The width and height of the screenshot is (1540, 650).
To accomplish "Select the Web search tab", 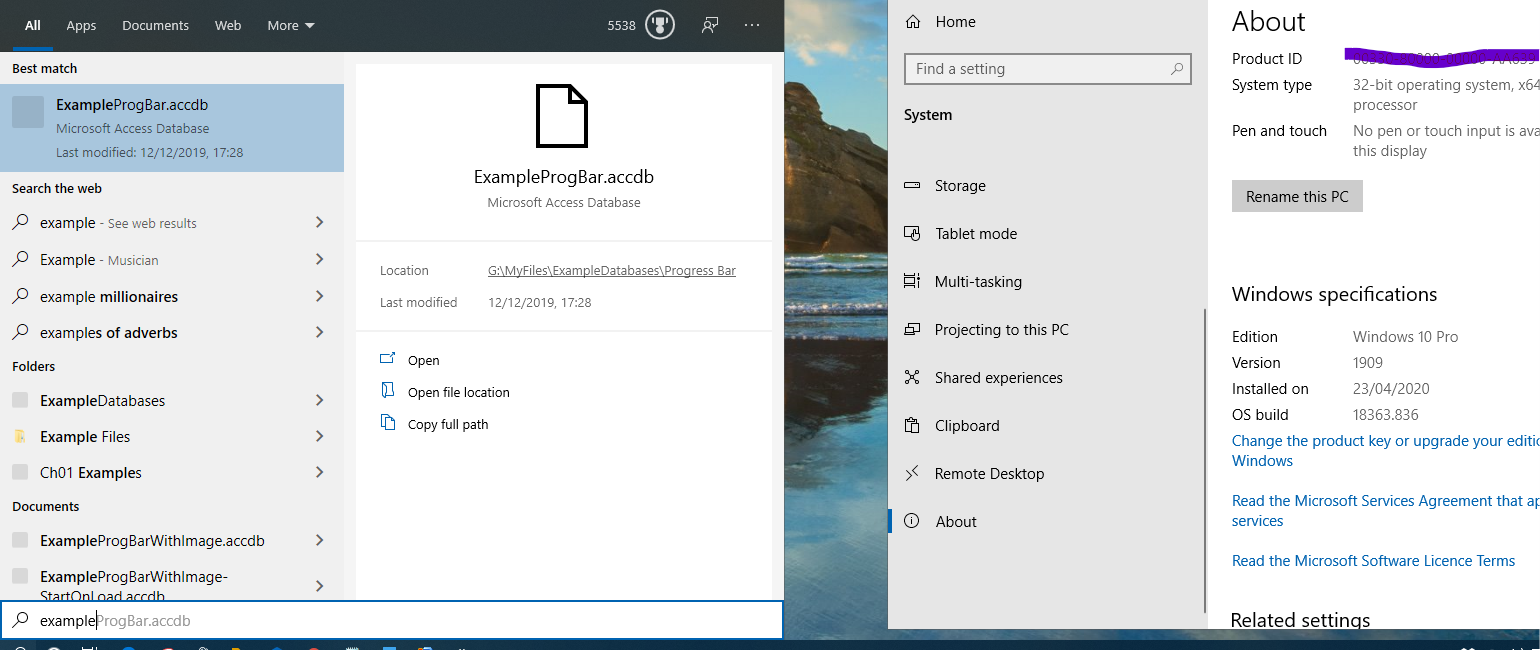I will (228, 25).
